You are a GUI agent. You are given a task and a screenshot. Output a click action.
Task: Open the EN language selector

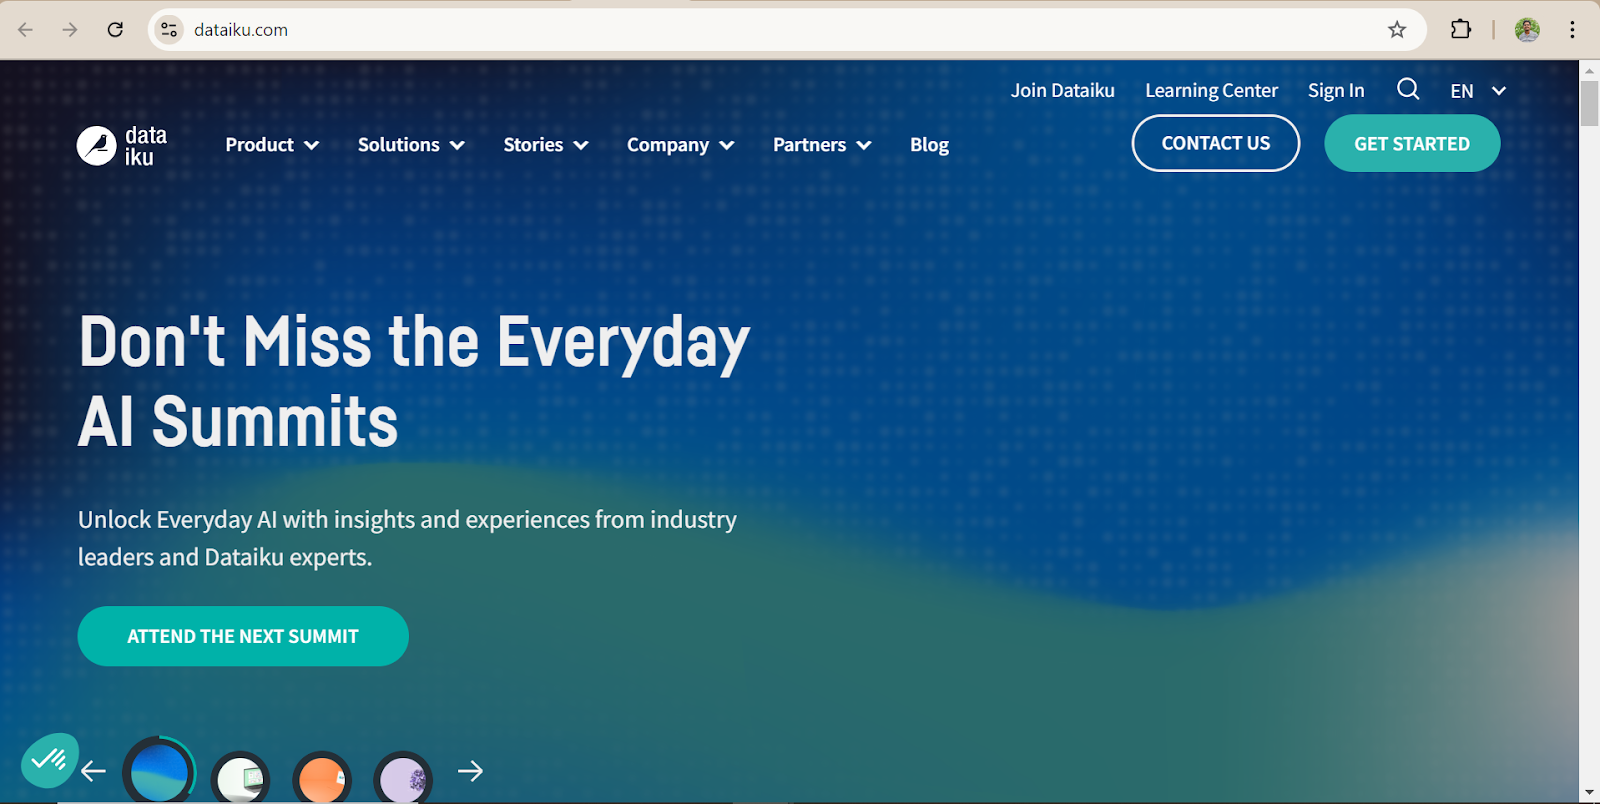click(x=1478, y=91)
